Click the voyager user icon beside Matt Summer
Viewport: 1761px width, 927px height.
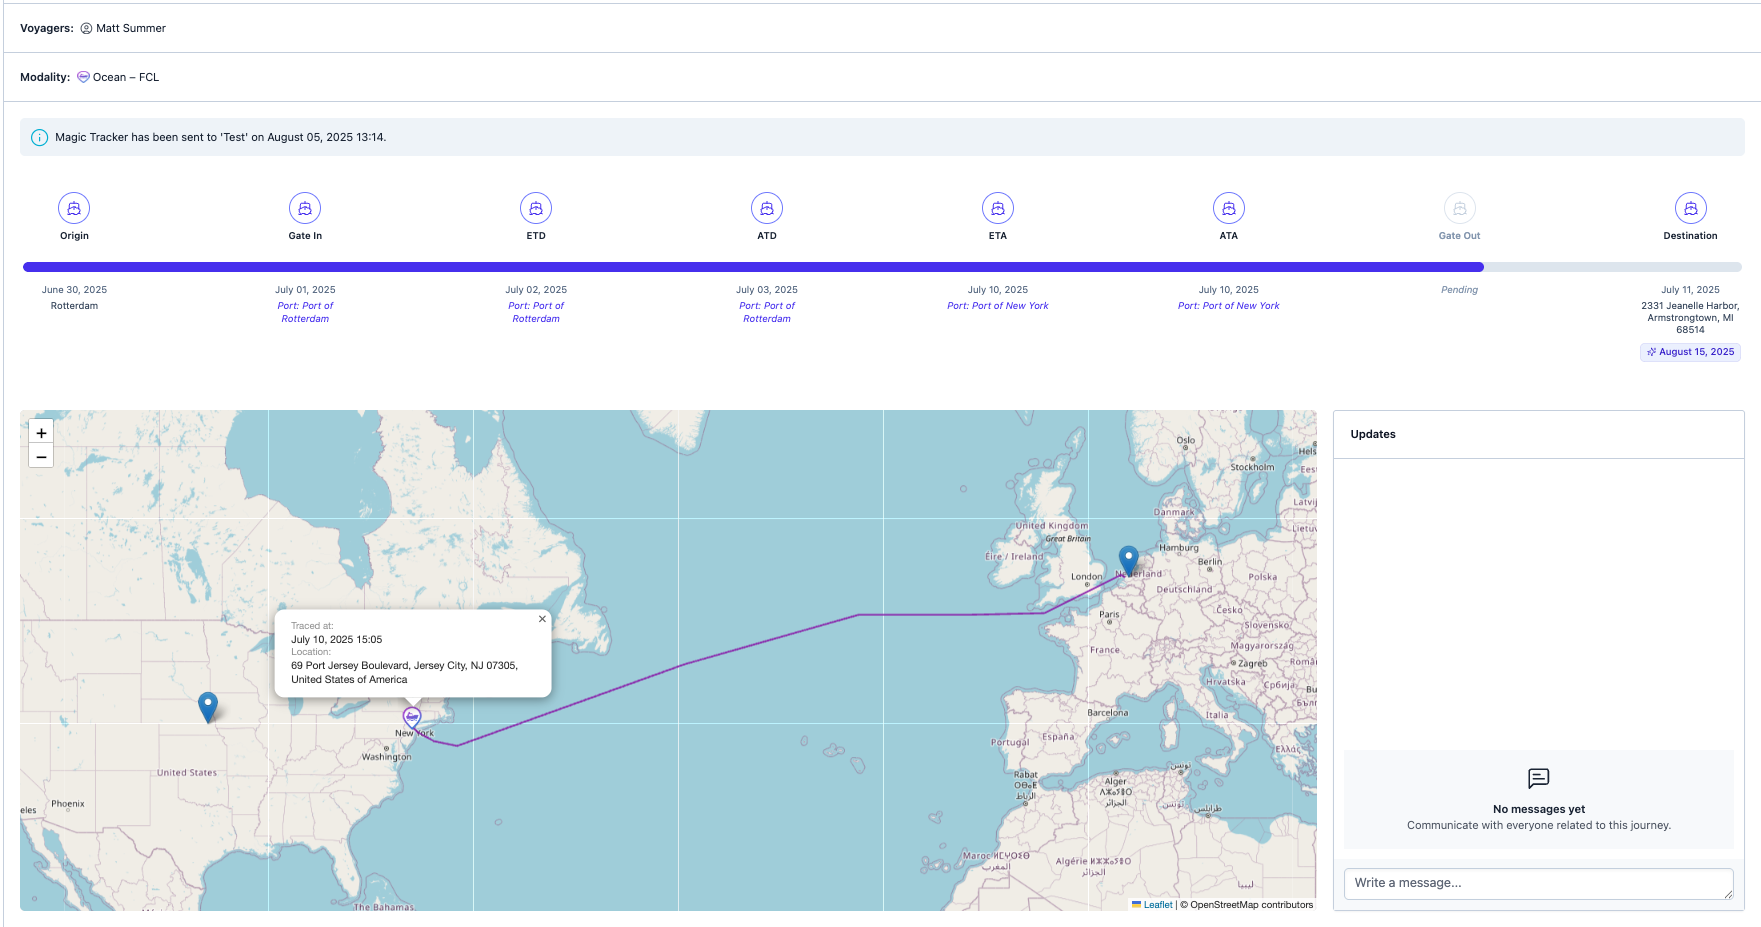(x=86, y=28)
